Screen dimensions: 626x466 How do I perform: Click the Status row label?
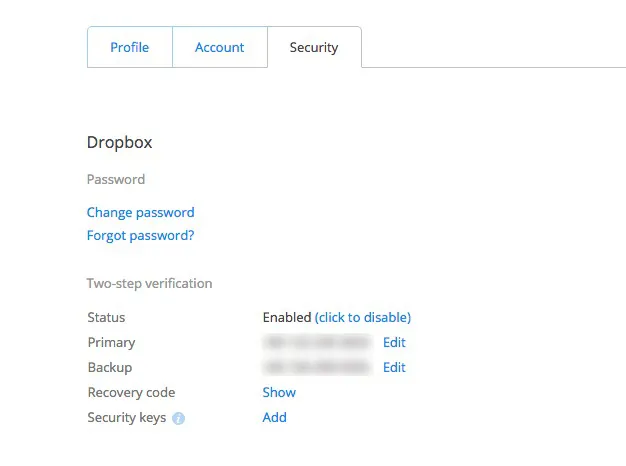pos(106,317)
